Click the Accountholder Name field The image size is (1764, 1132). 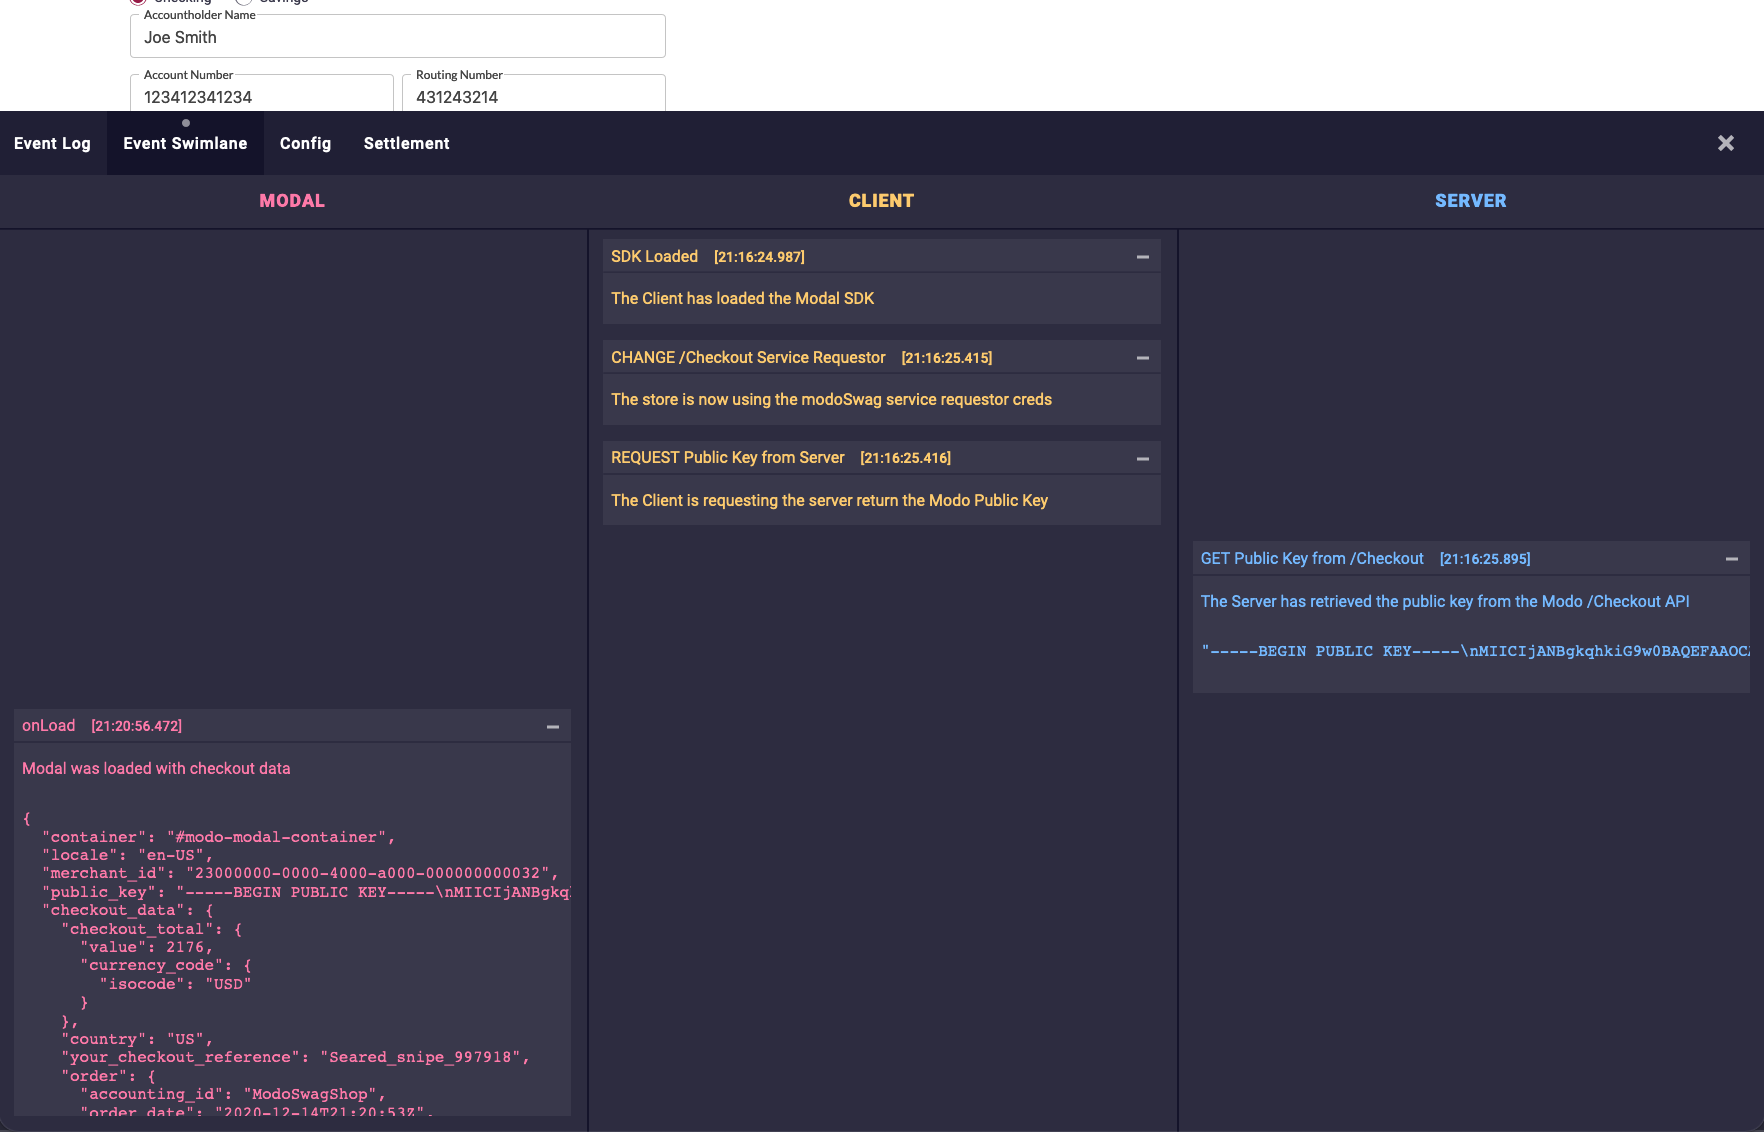398,37
